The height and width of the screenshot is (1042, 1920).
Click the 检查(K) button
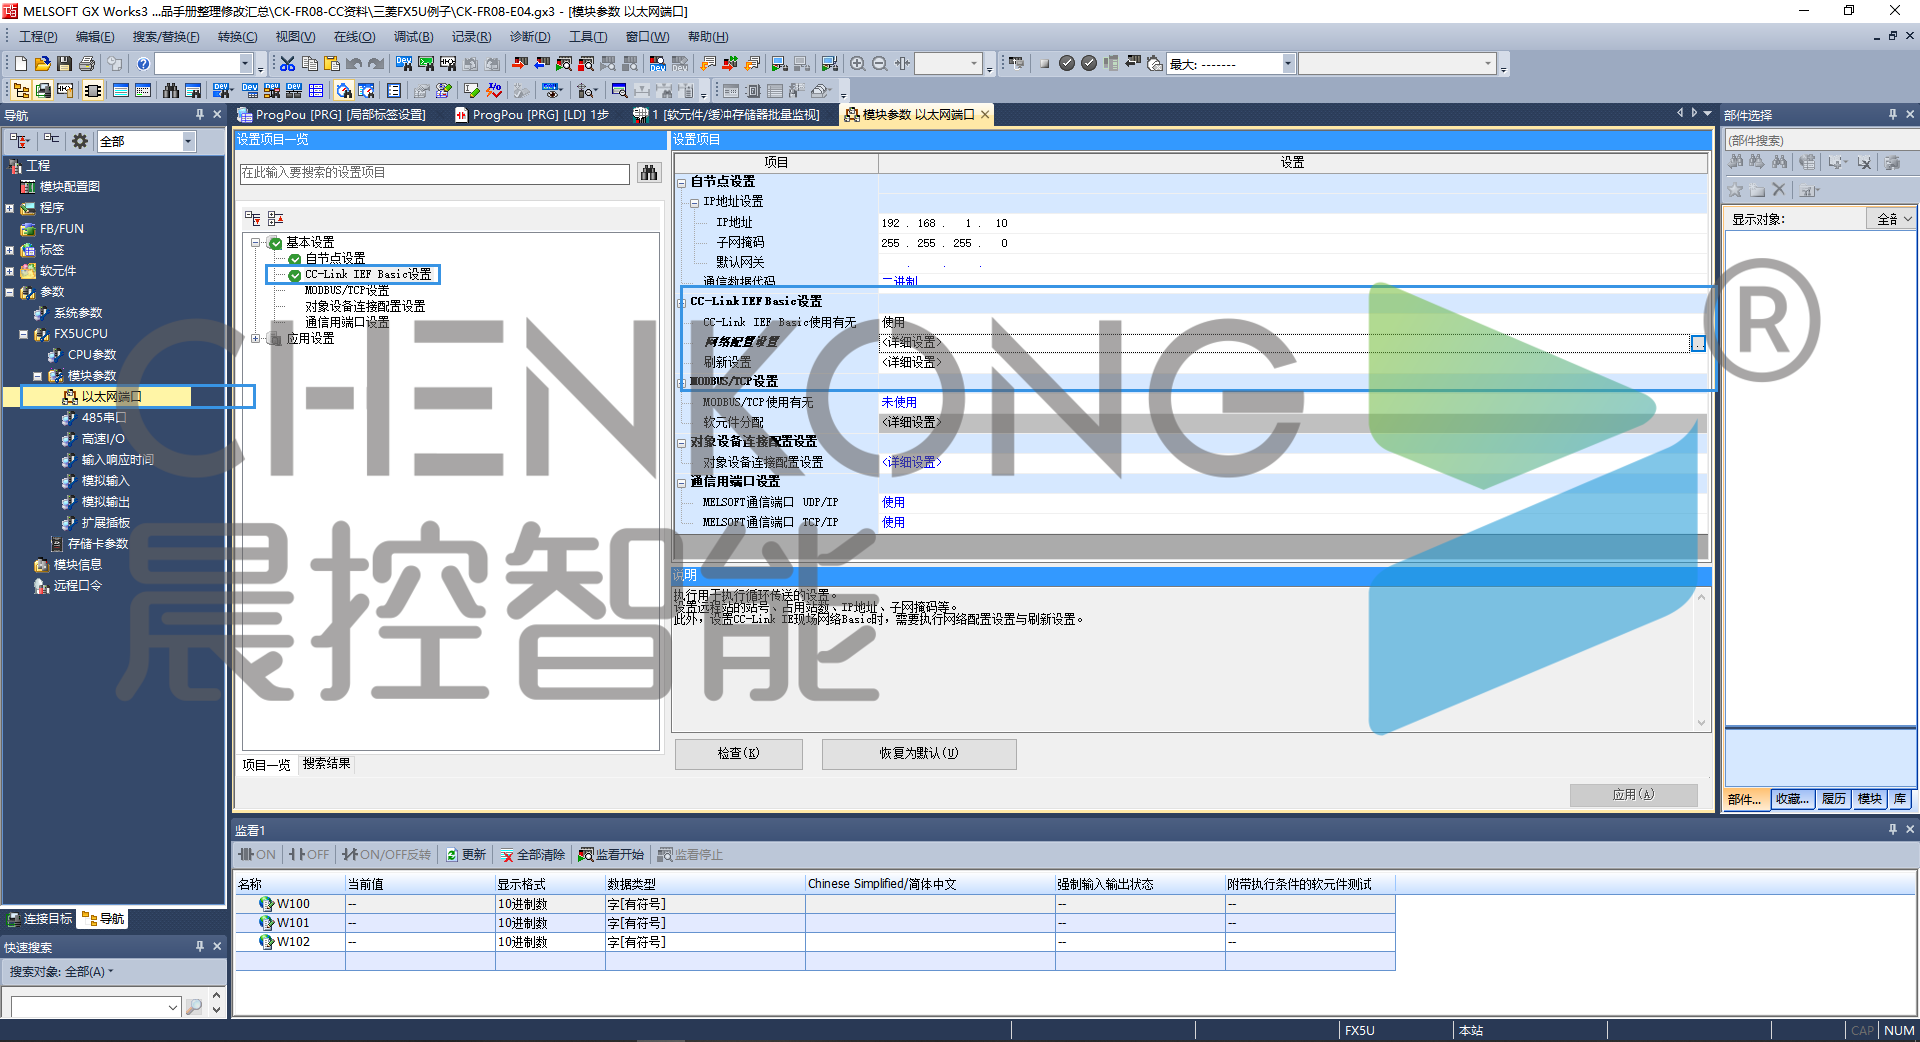[x=738, y=754]
